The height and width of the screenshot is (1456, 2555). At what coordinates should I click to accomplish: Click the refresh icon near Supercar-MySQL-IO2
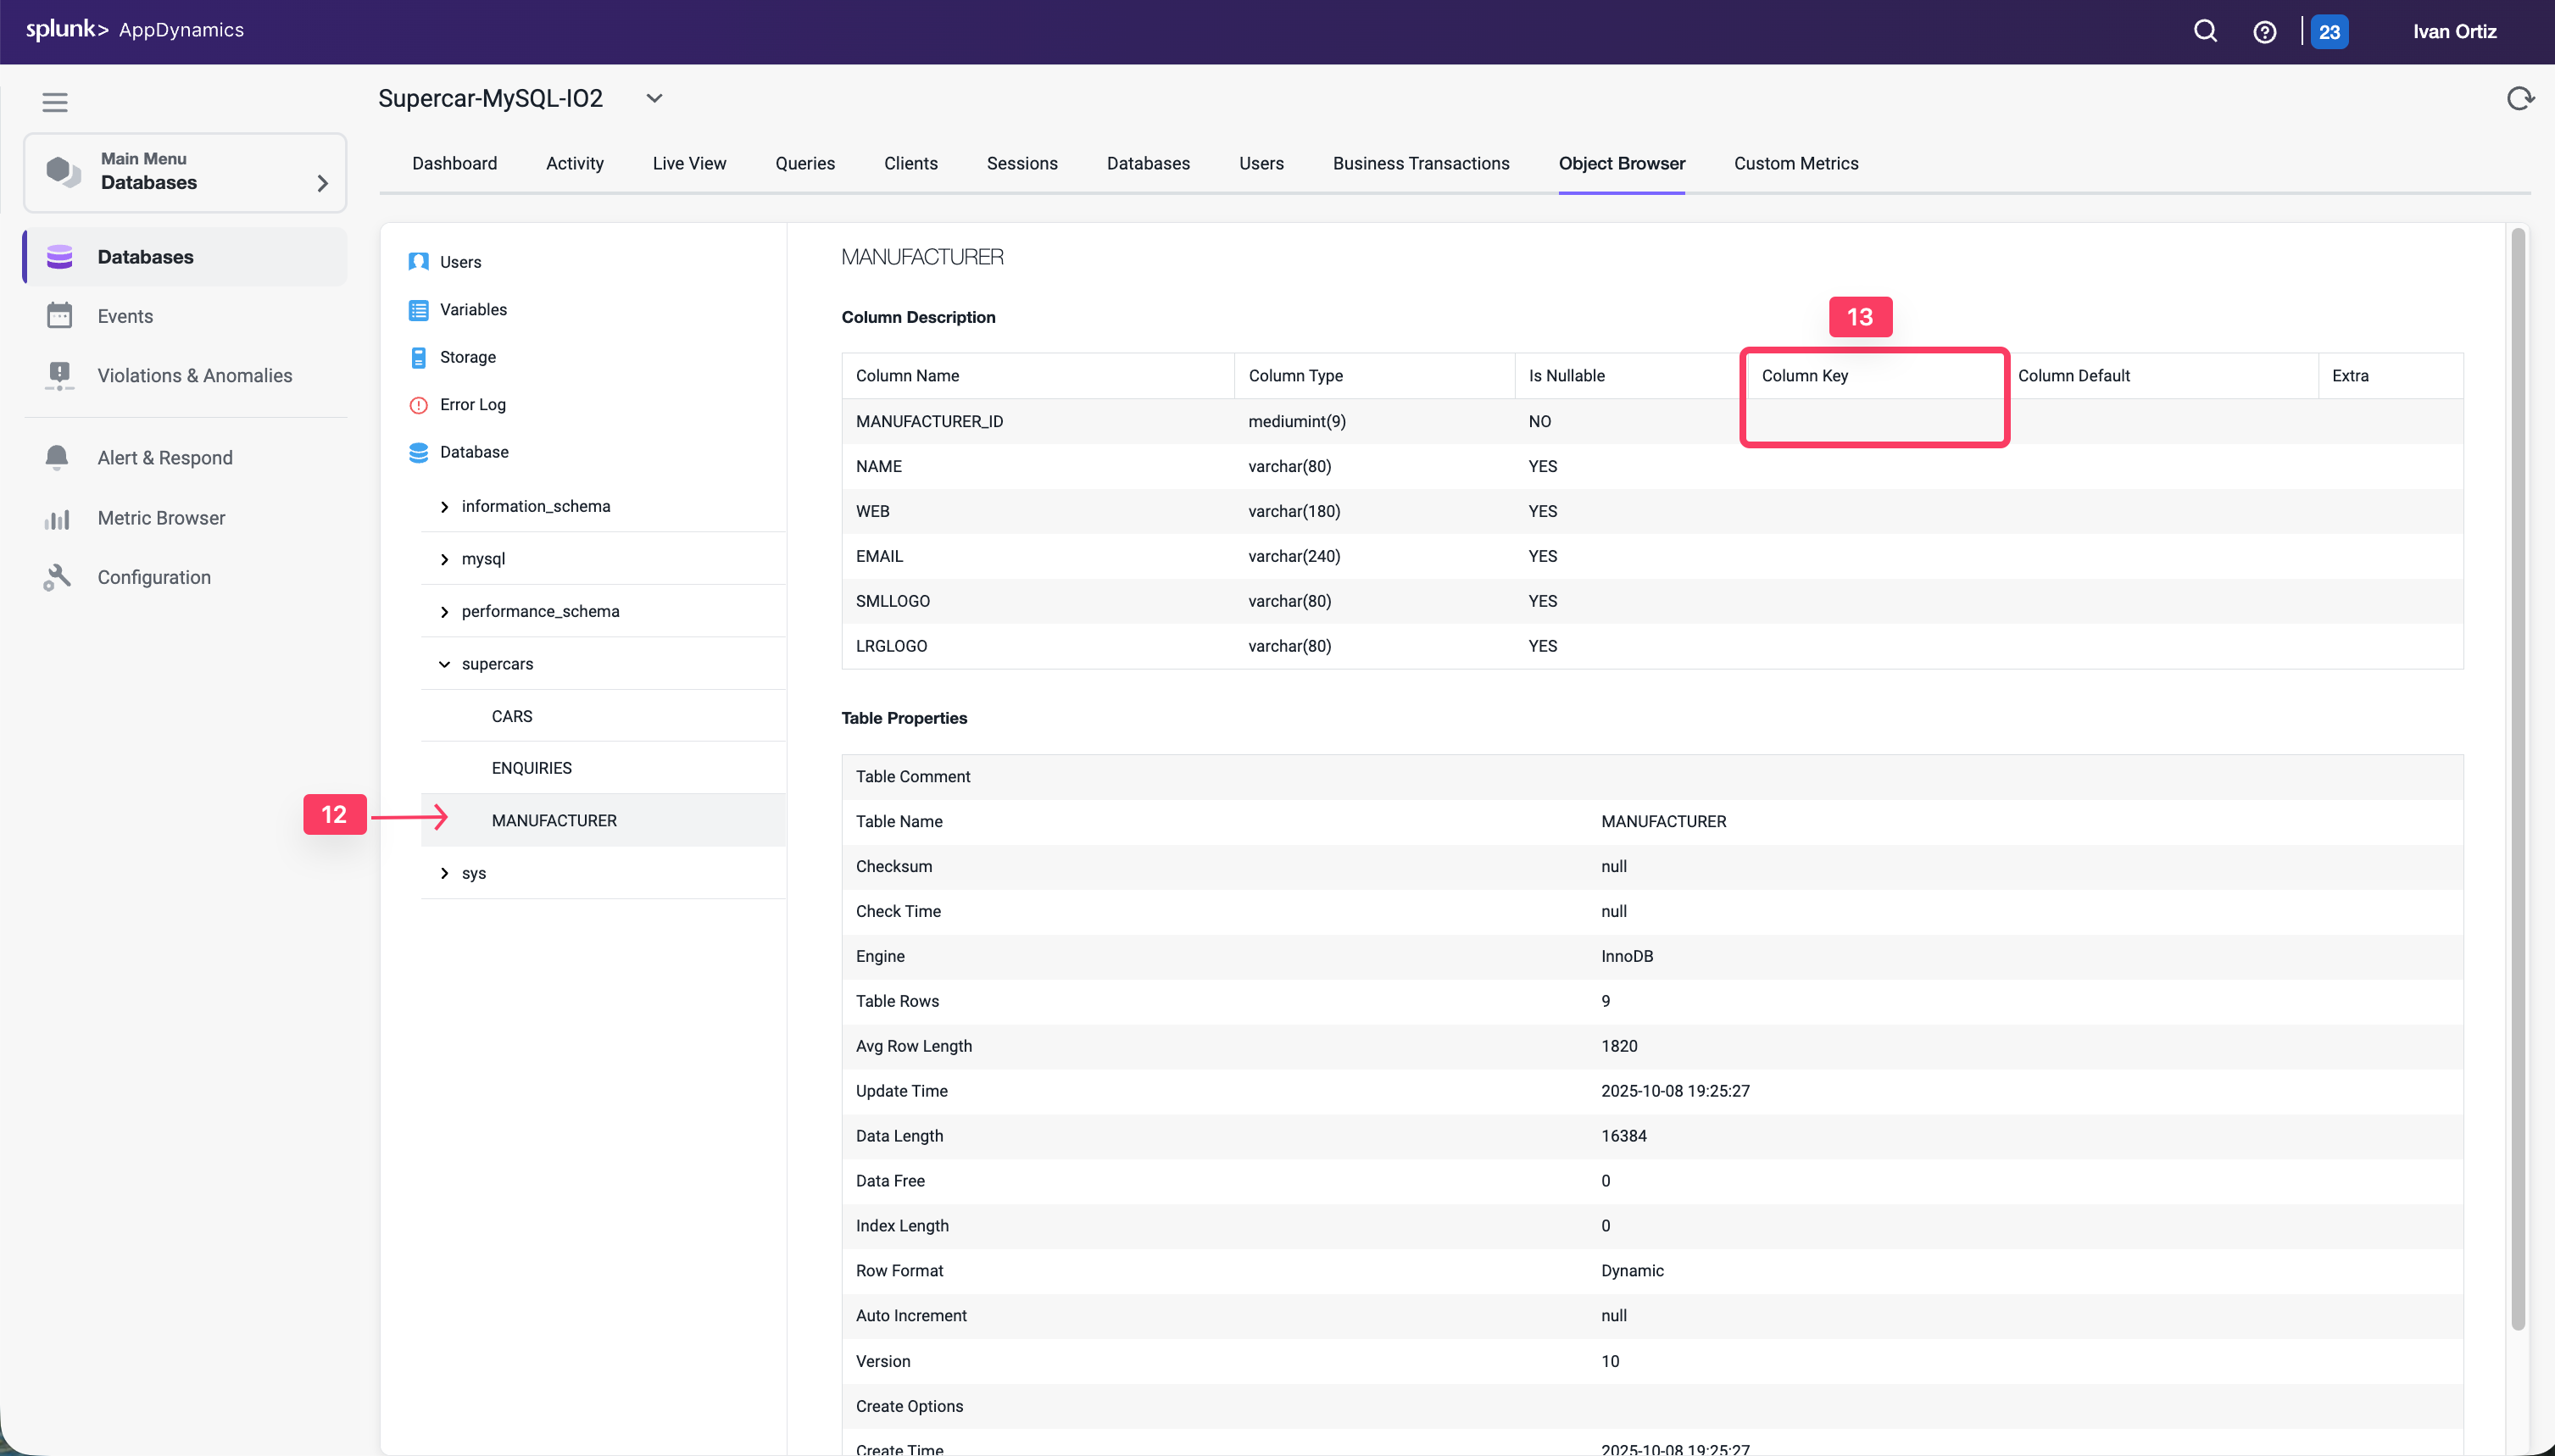pyautogui.click(x=2520, y=98)
